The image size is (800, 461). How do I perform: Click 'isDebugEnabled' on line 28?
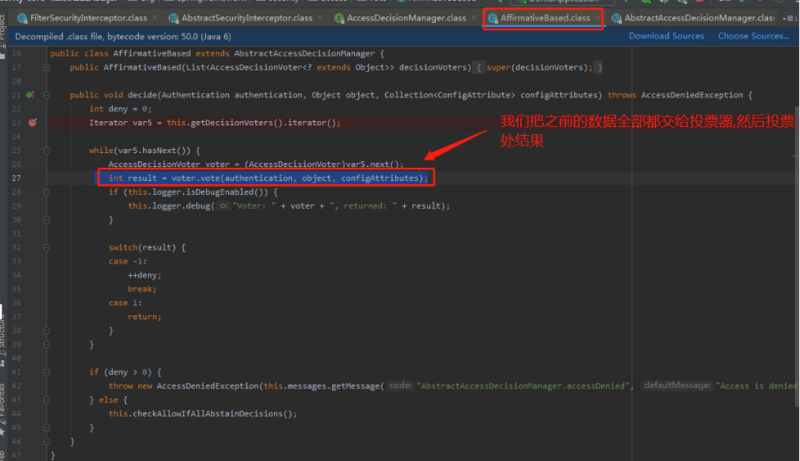point(219,192)
